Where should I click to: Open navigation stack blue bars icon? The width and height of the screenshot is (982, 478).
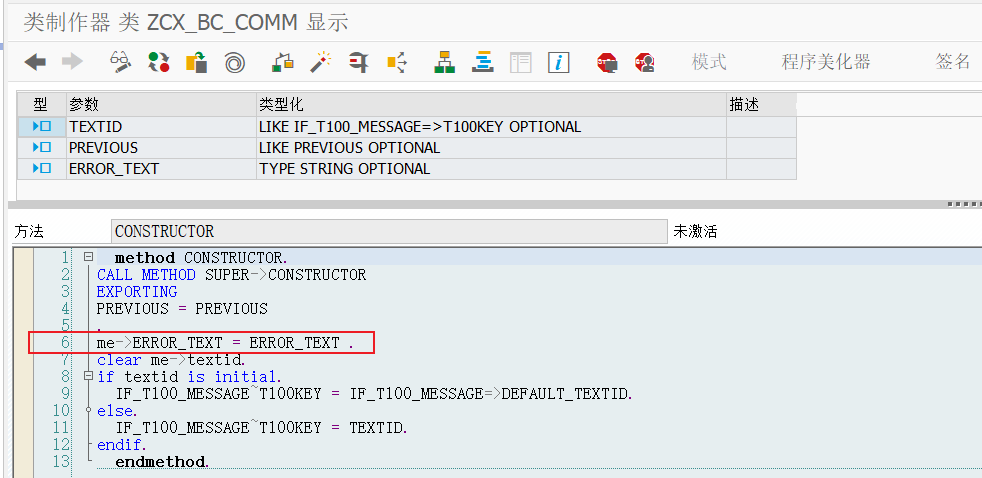pyautogui.click(x=482, y=61)
